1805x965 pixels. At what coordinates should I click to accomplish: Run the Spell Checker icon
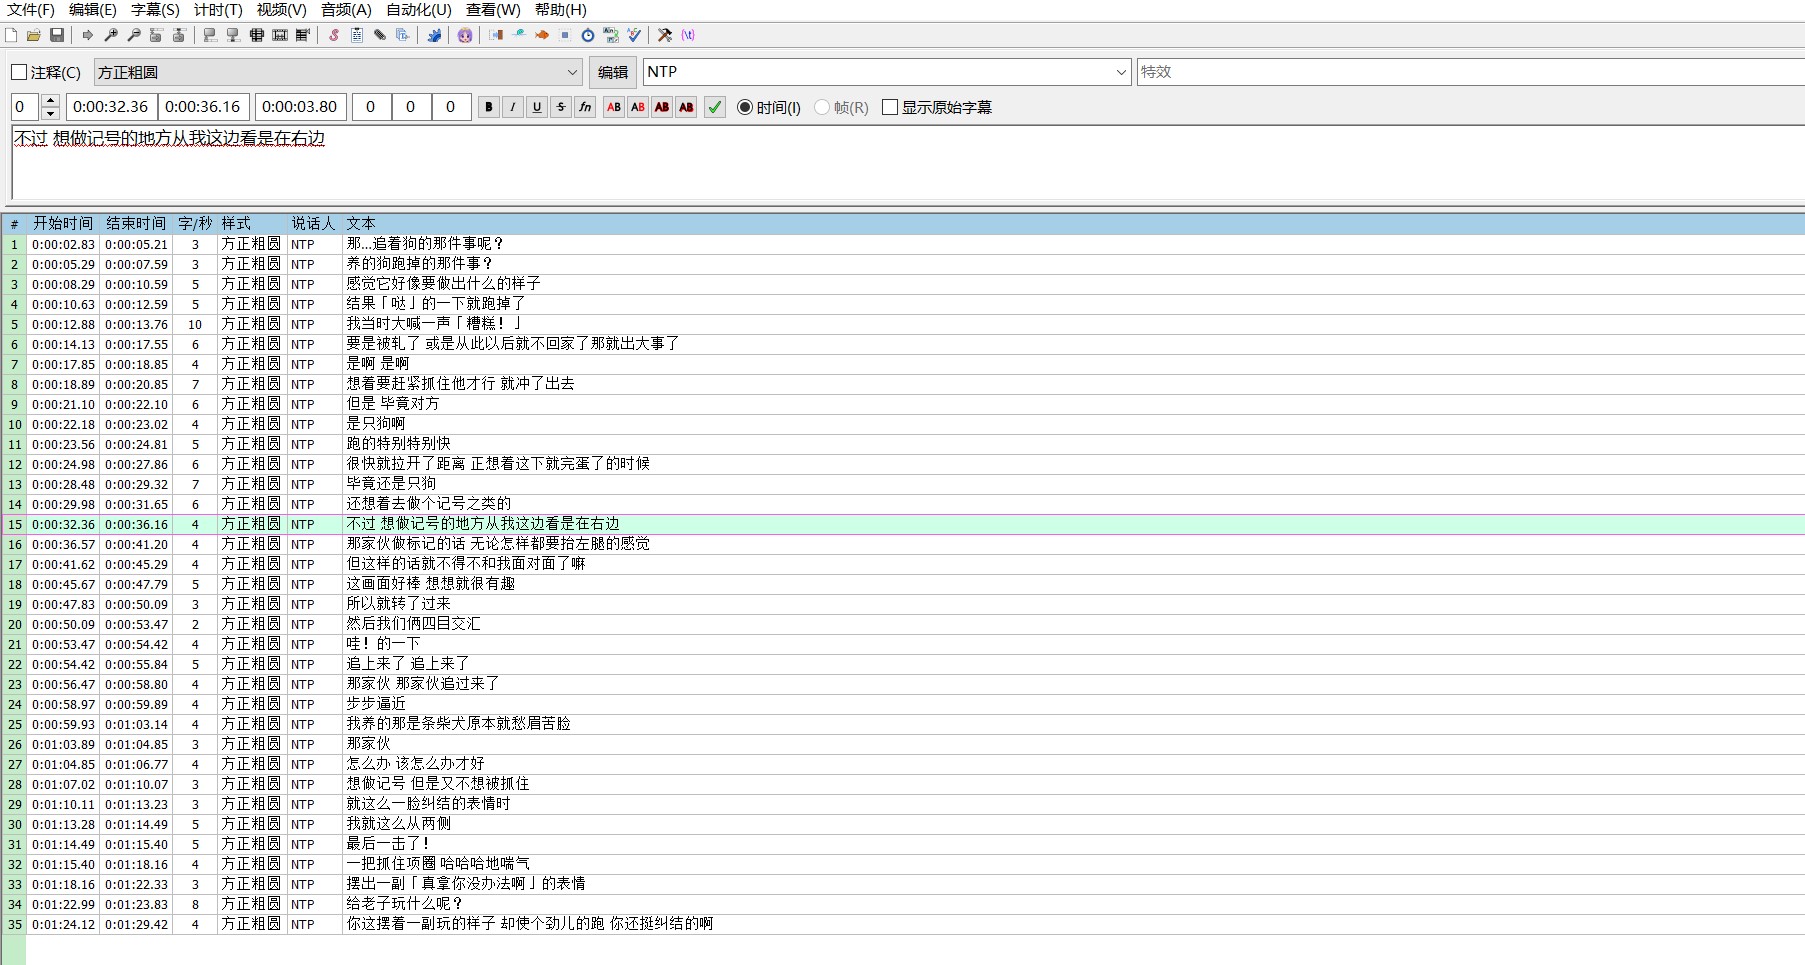tap(634, 35)
